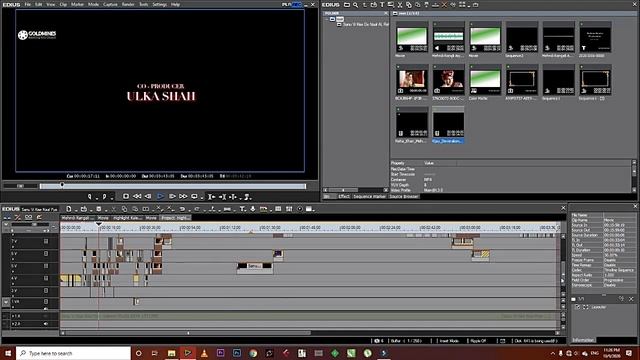Click the Open Project icon in timeline toolbar
Image resolution: width=640 pixels, height=360 pixels.
[x=84, y=209]
